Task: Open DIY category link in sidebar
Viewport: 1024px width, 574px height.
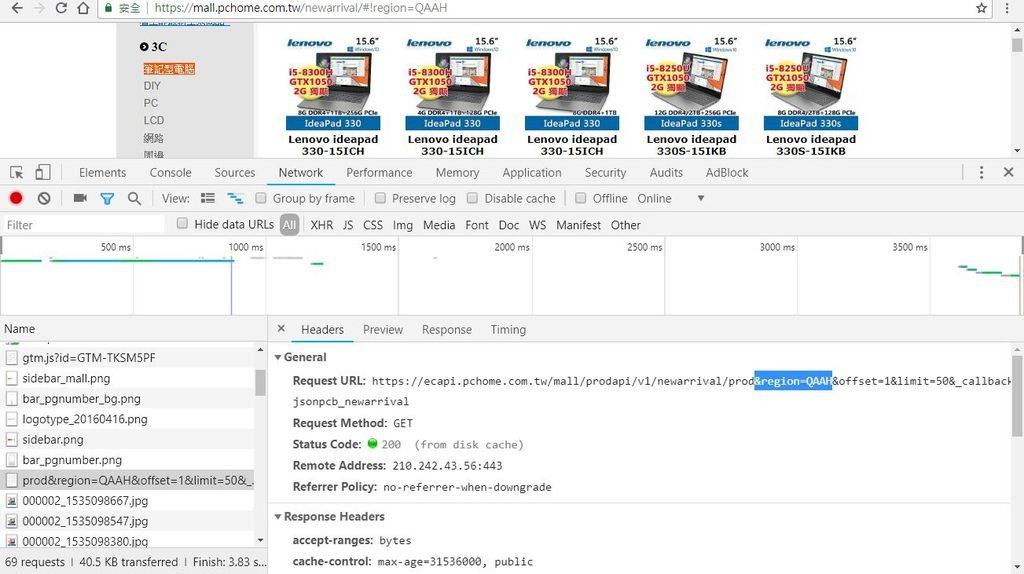Action: pyautogui.click(x=152, y=86)
